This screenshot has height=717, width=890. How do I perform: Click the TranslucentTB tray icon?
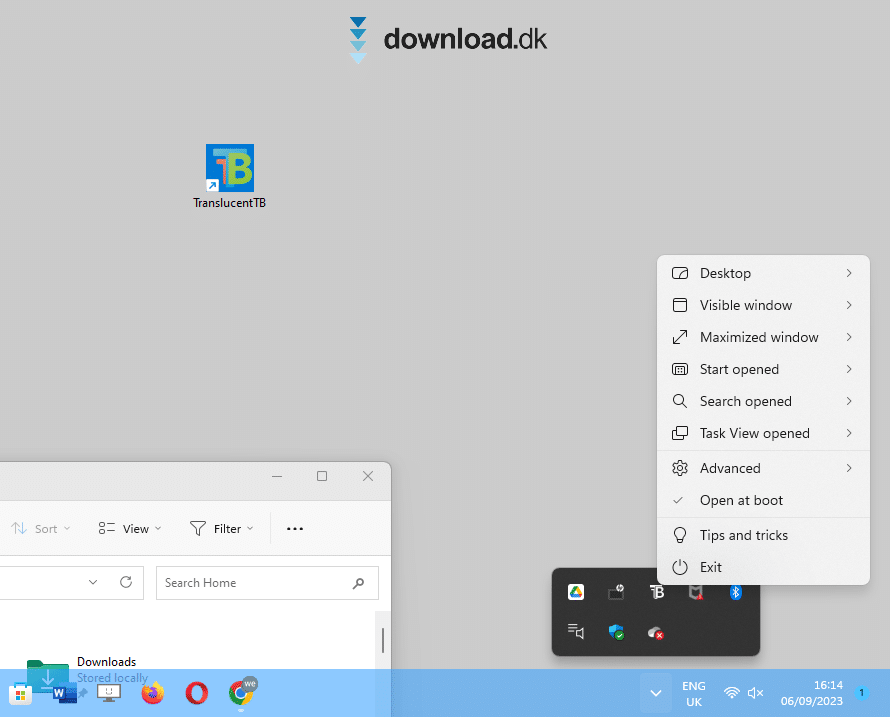tap(656, 592)
